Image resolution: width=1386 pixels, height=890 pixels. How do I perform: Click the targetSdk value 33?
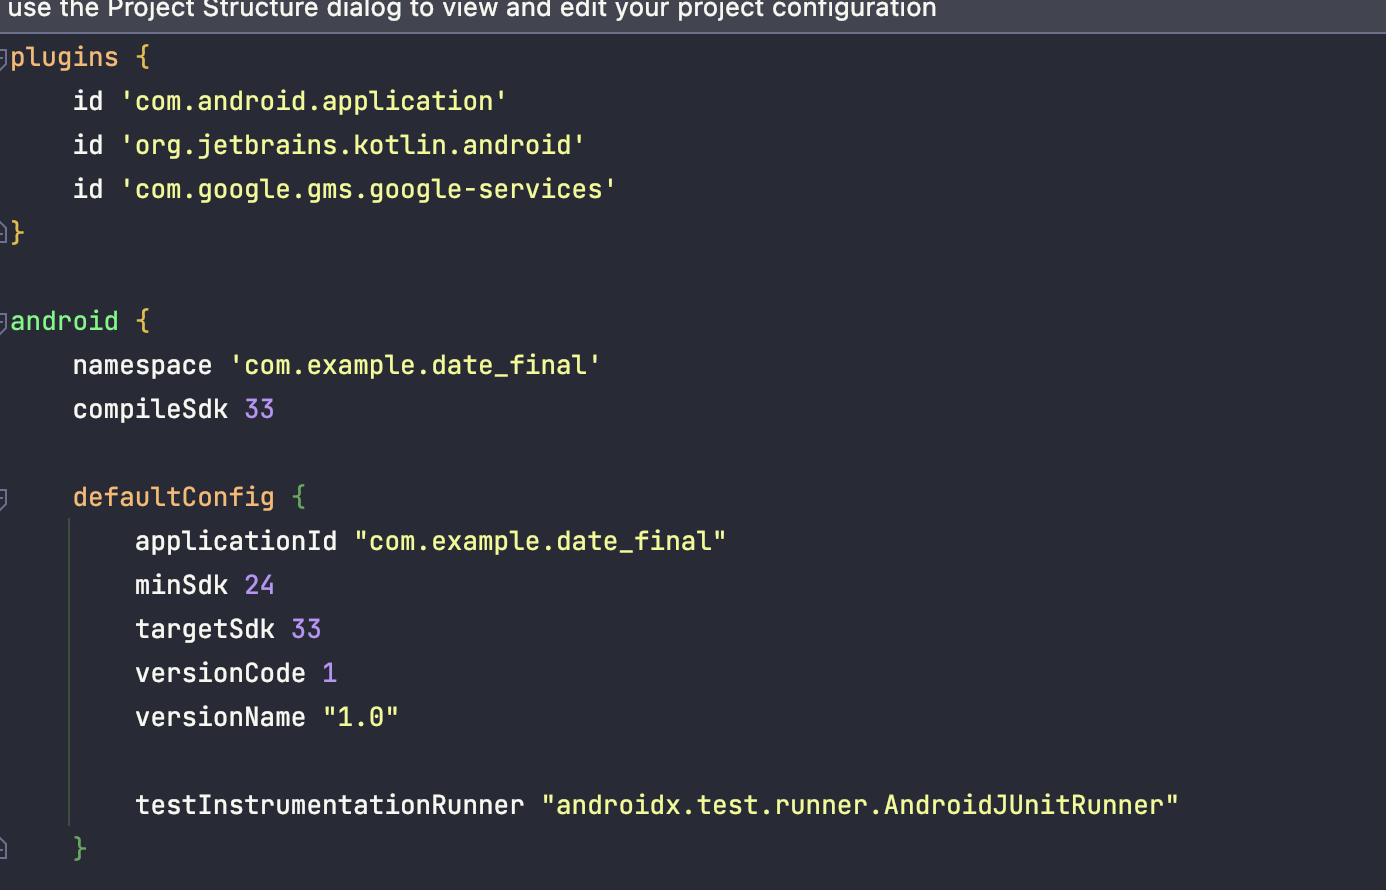tap(306, 629)
